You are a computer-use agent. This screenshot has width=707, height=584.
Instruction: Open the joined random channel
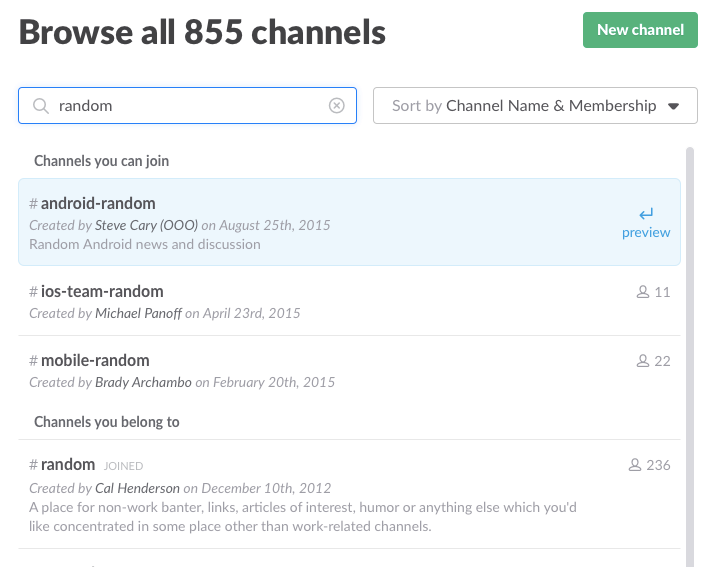pos(68,465)
